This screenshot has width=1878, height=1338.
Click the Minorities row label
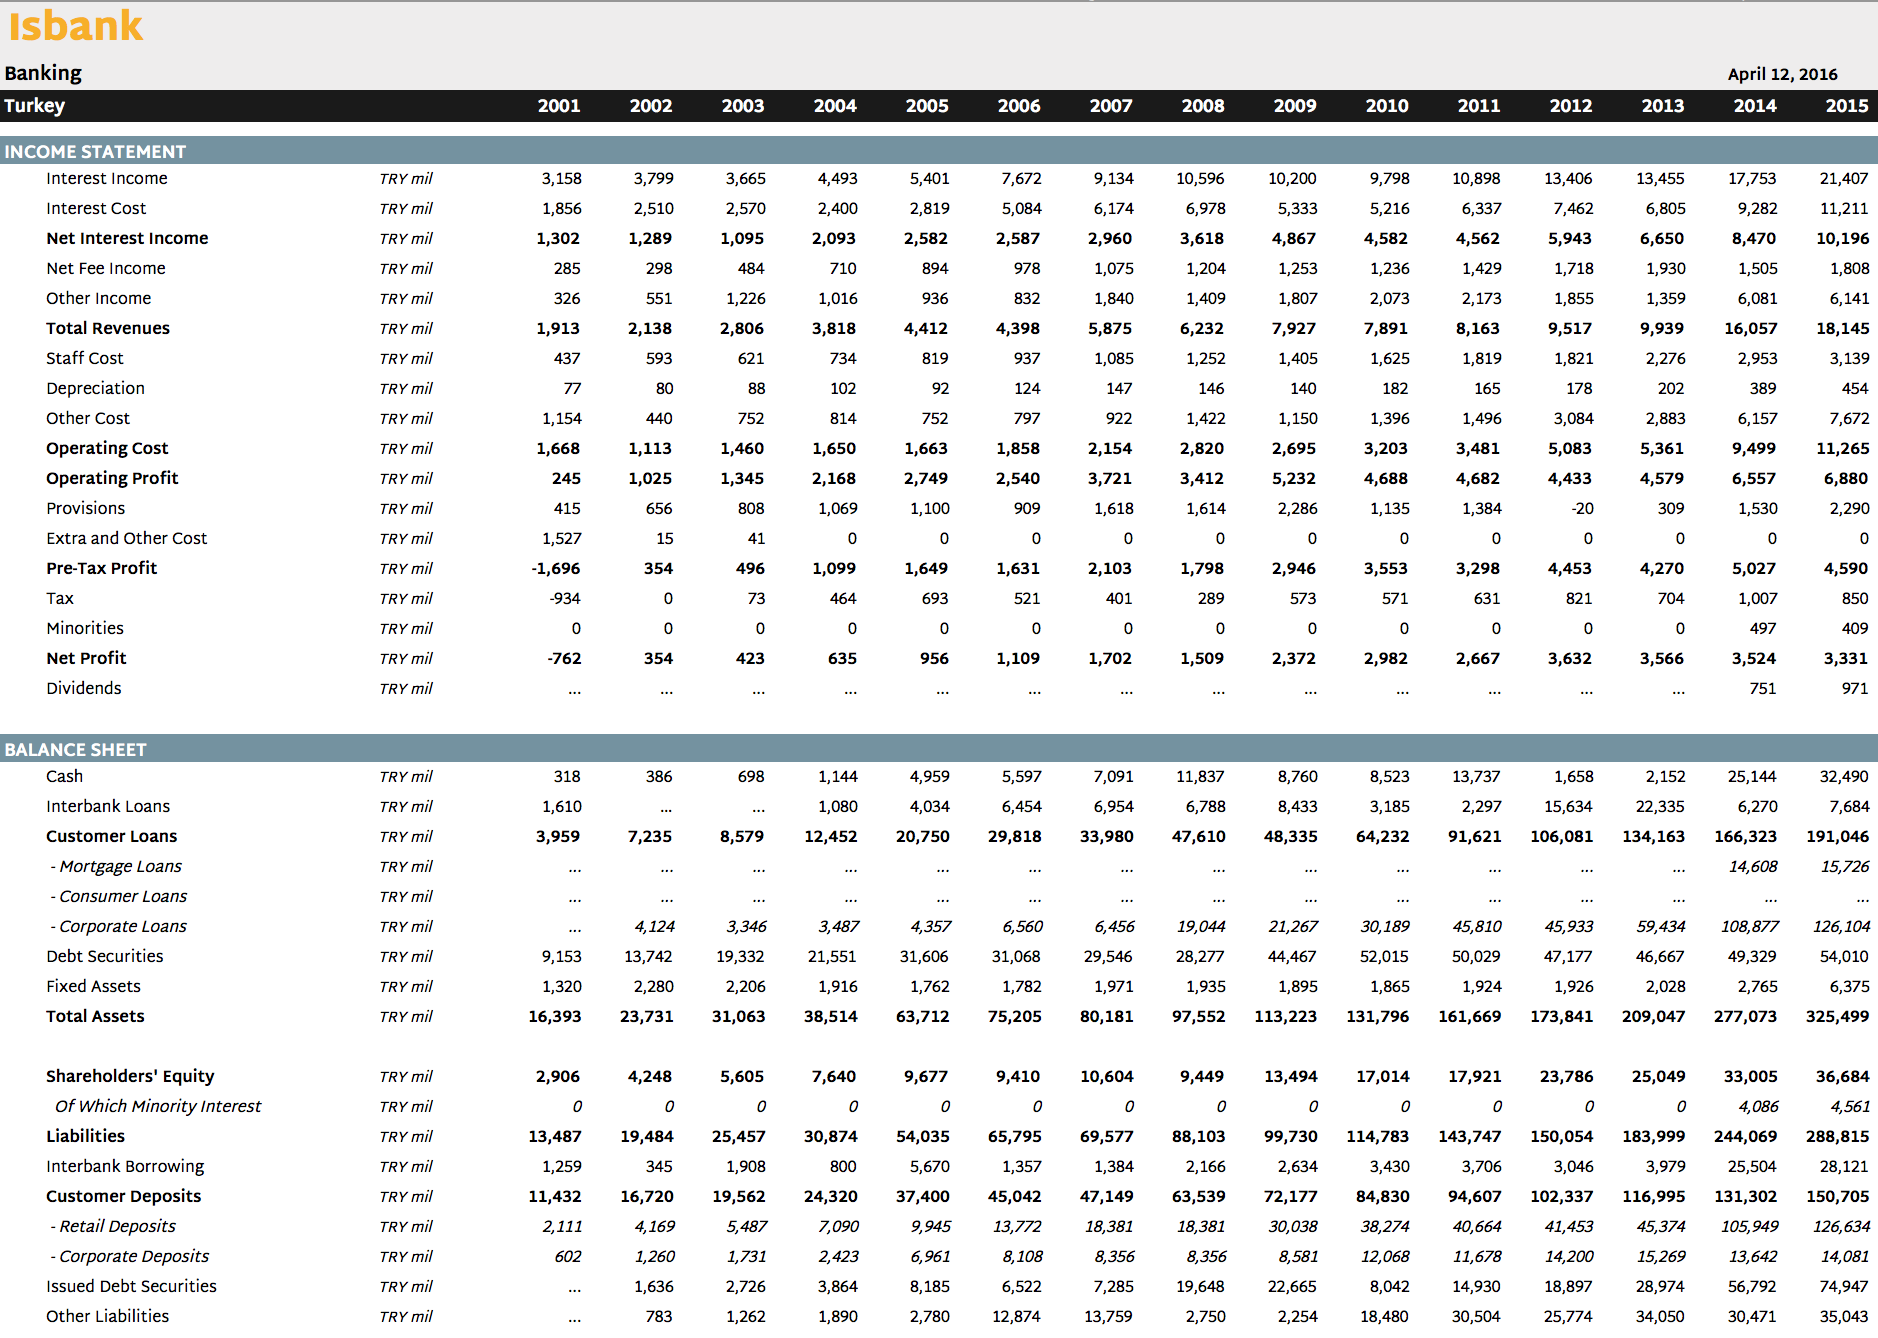coord(85,628)
